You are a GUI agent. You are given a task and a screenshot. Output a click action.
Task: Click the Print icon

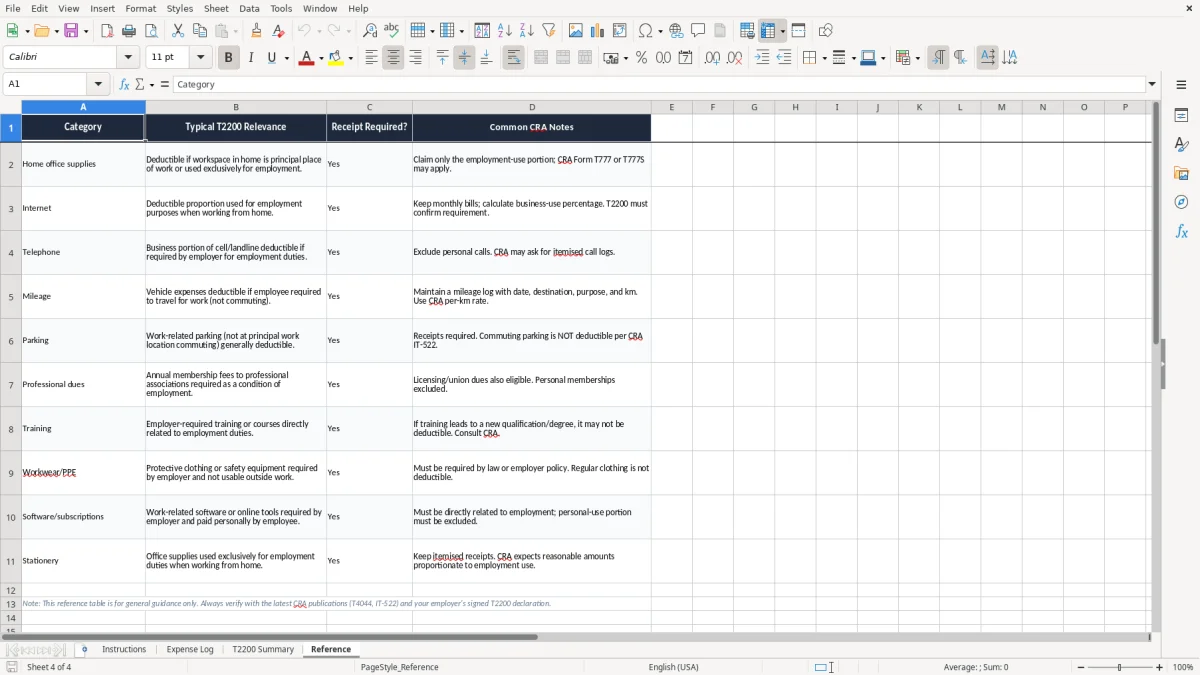129,31
